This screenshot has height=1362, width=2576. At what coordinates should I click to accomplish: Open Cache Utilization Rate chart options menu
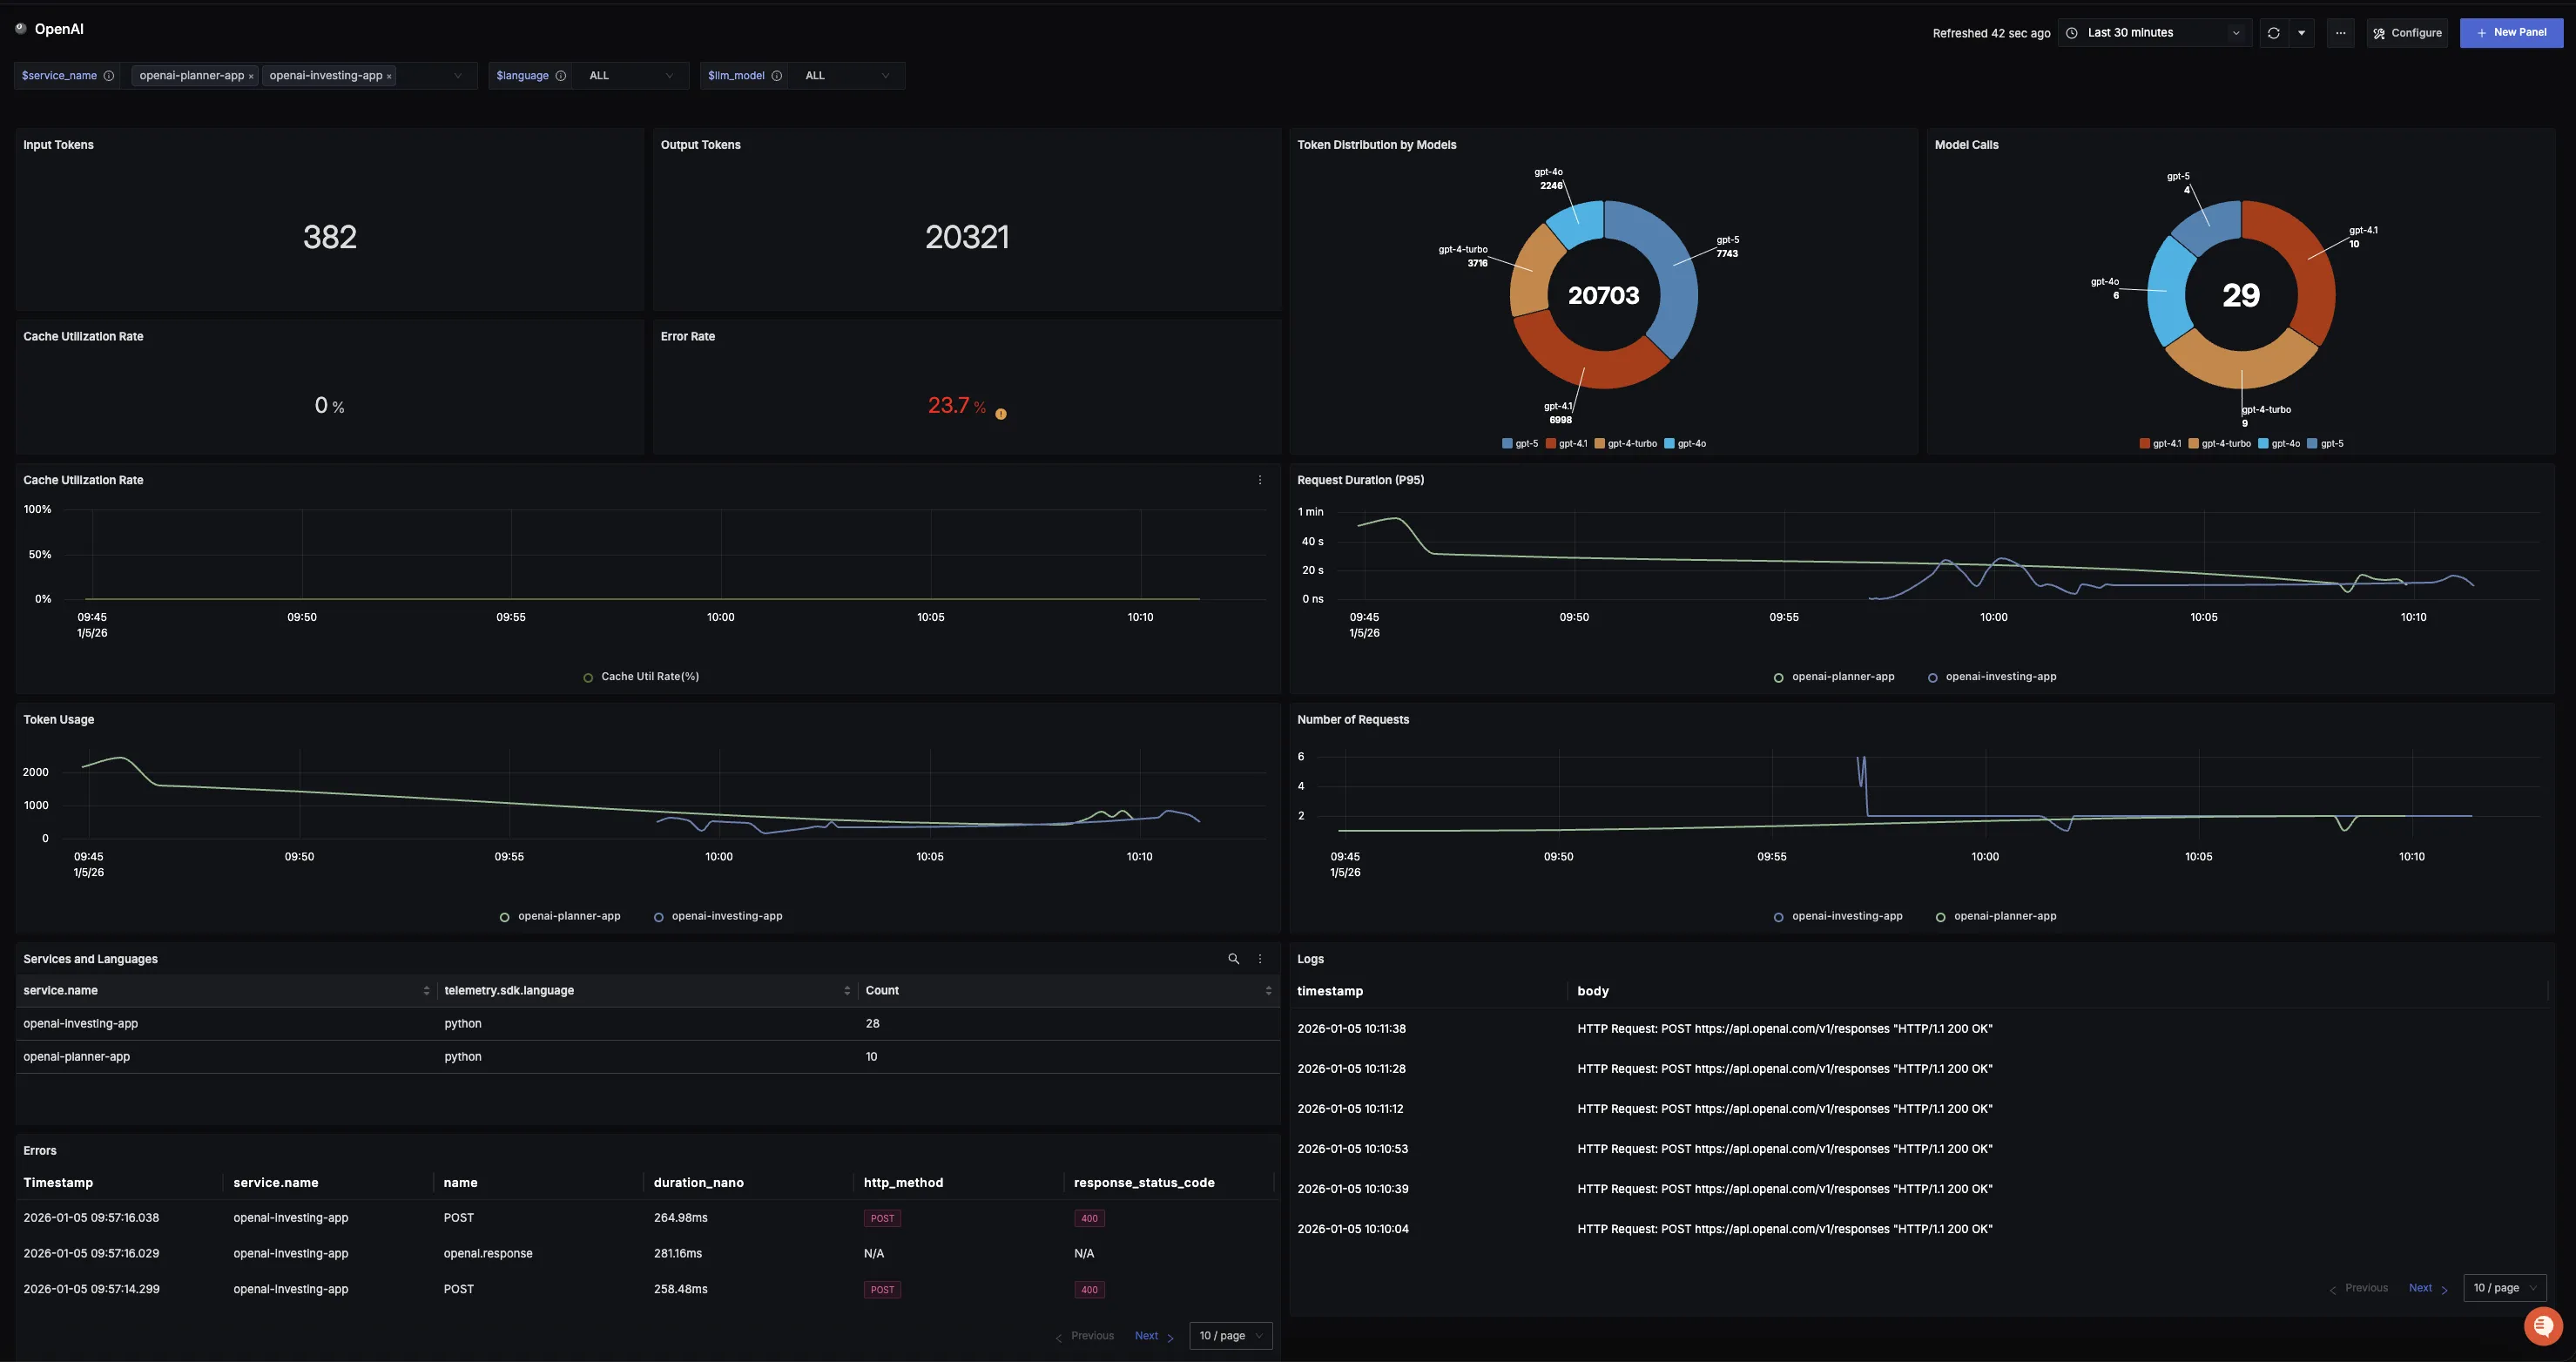1260,480
